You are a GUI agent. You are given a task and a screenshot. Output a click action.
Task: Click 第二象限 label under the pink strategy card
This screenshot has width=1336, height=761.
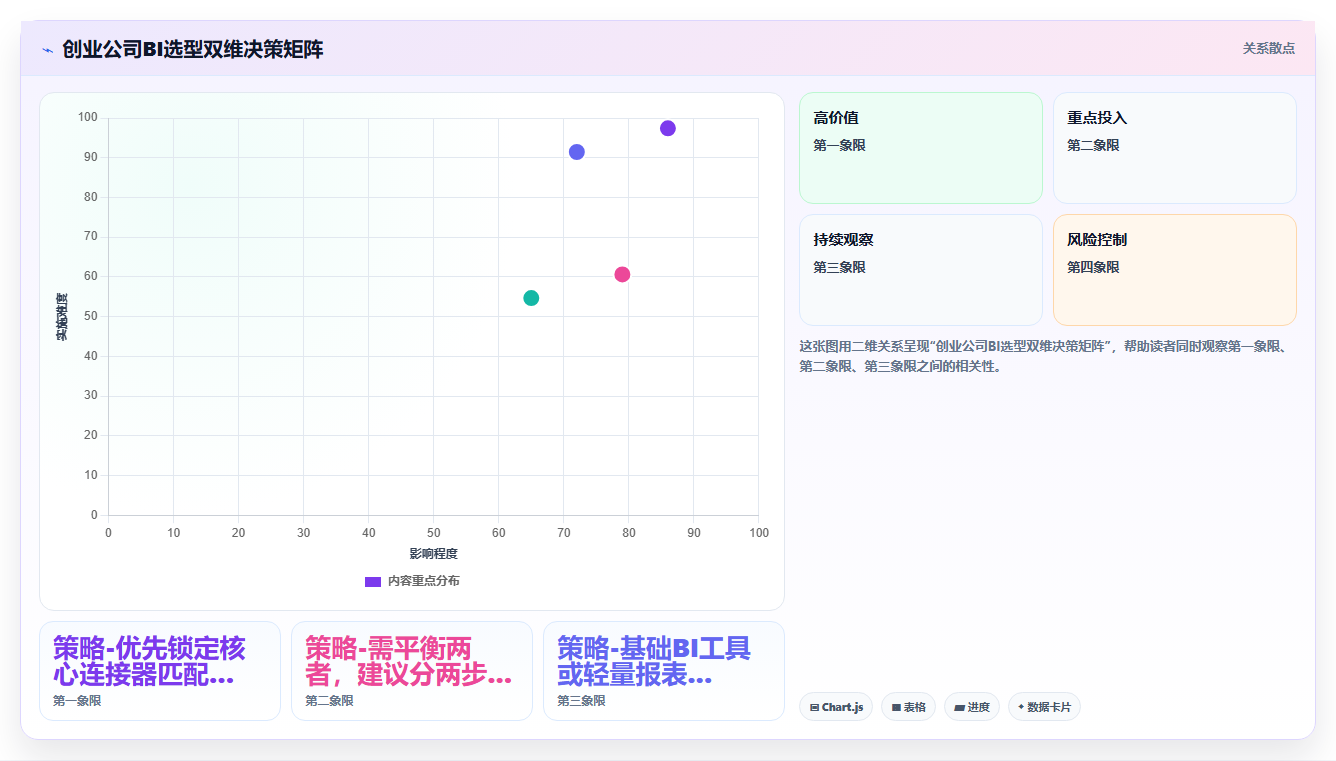pos(329,701)
